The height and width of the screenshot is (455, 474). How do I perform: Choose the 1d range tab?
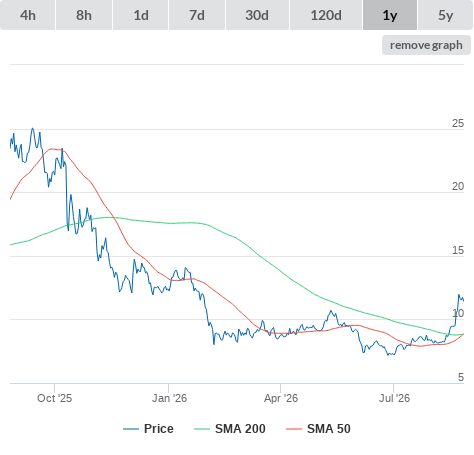pos(141,15)
